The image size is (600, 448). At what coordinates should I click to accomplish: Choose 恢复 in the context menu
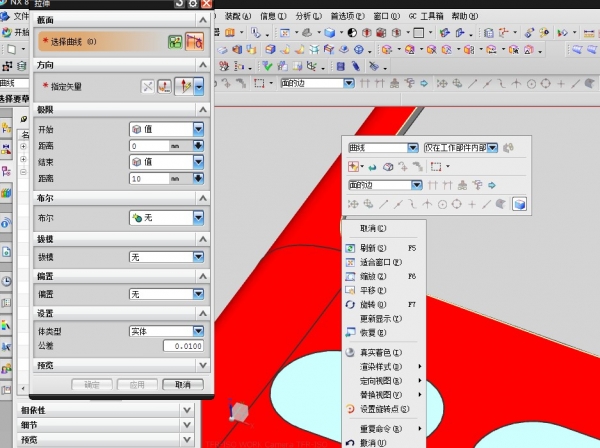pos(383,333)
